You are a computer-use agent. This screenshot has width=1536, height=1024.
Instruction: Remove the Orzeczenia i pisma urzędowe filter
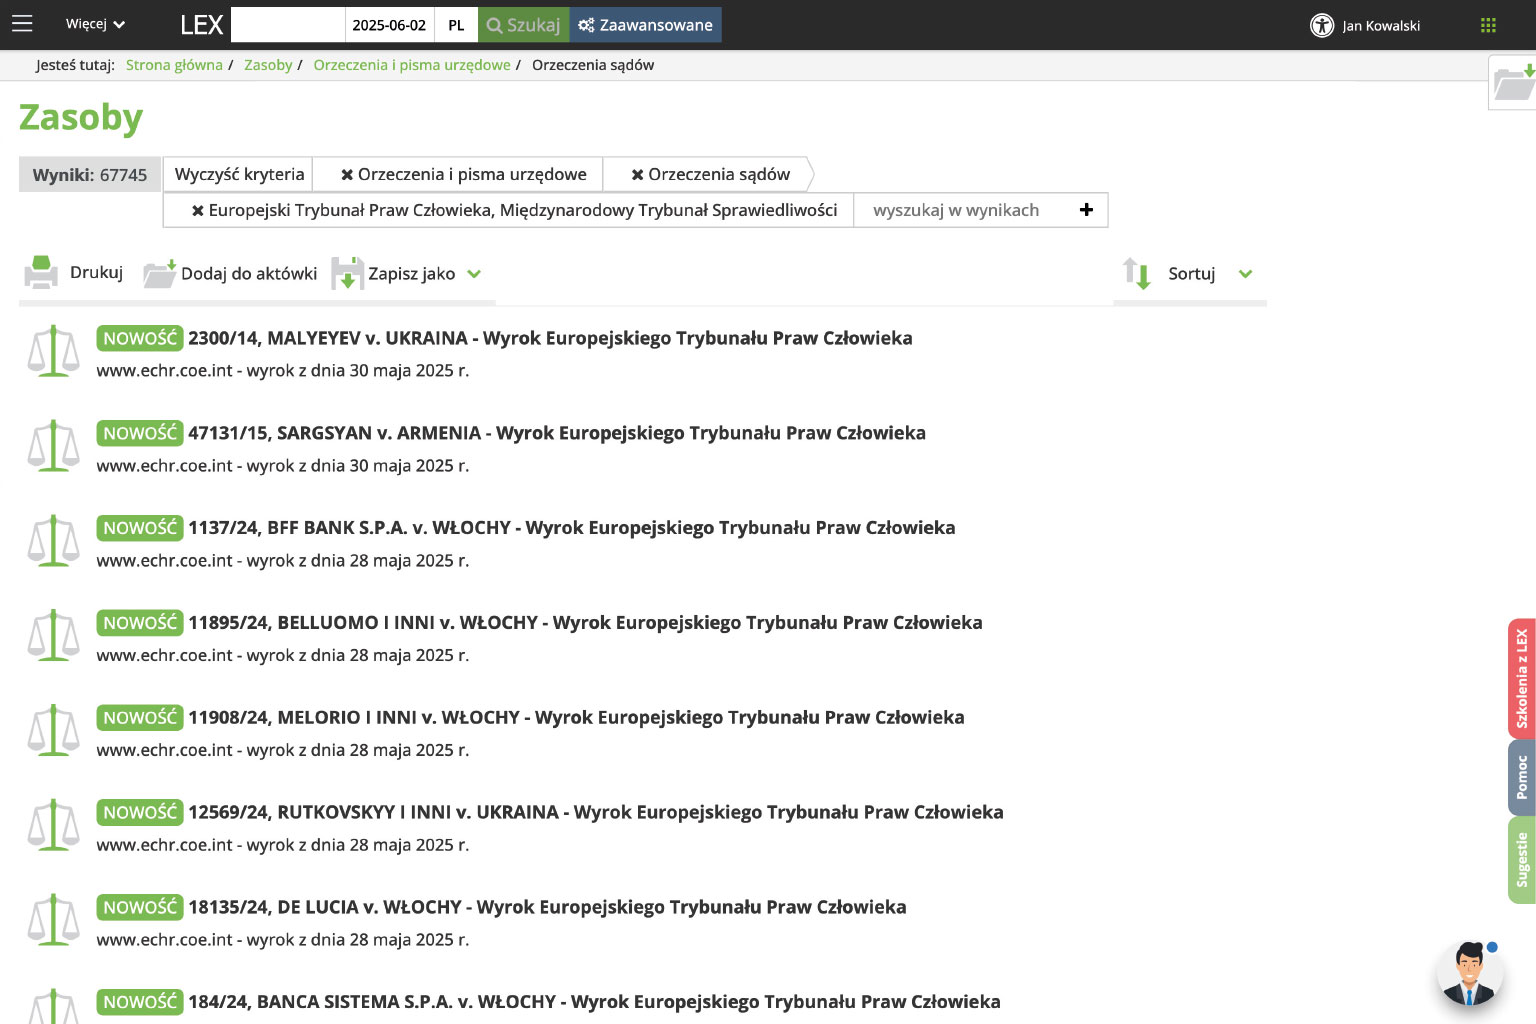347,175
